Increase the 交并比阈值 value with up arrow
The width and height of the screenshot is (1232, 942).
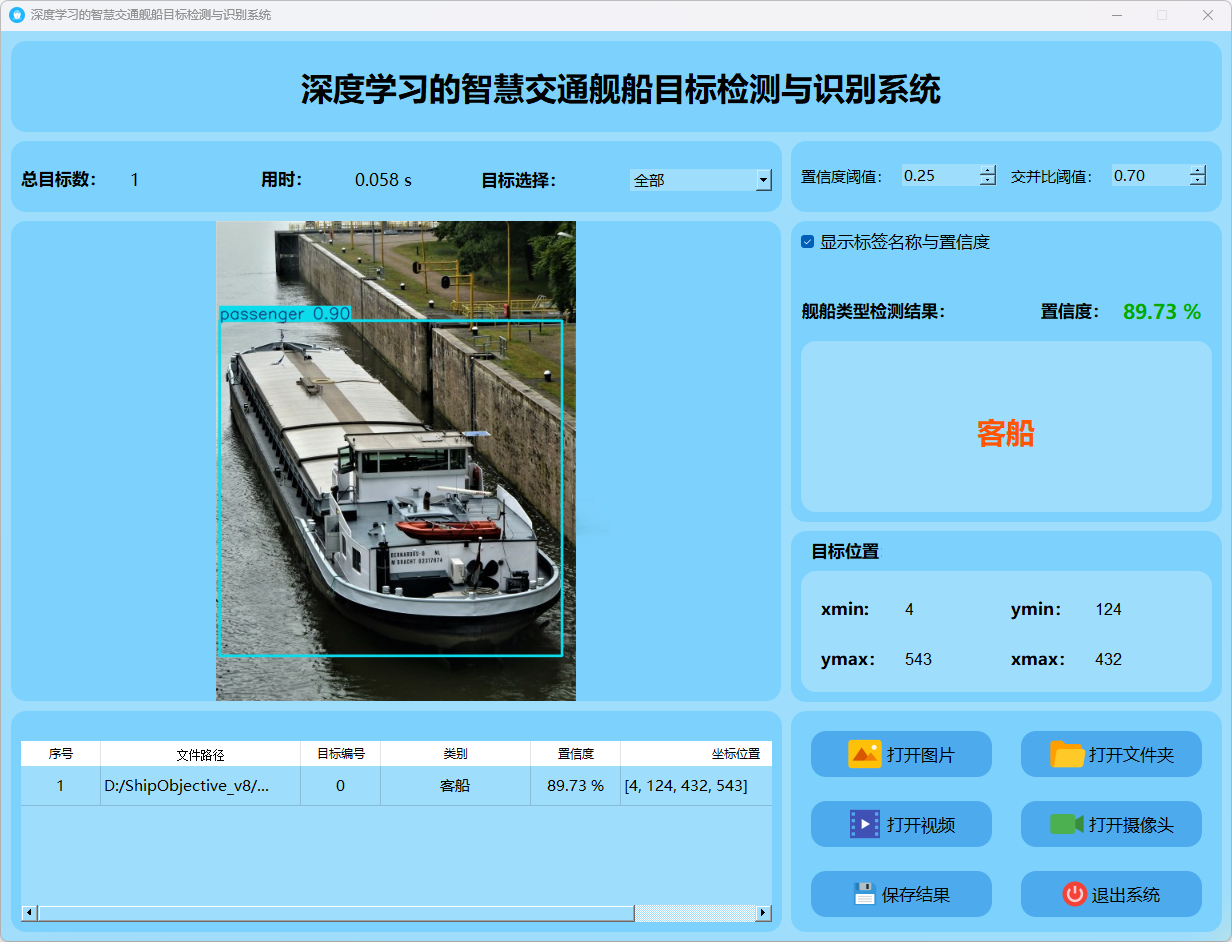[1198, 170]
